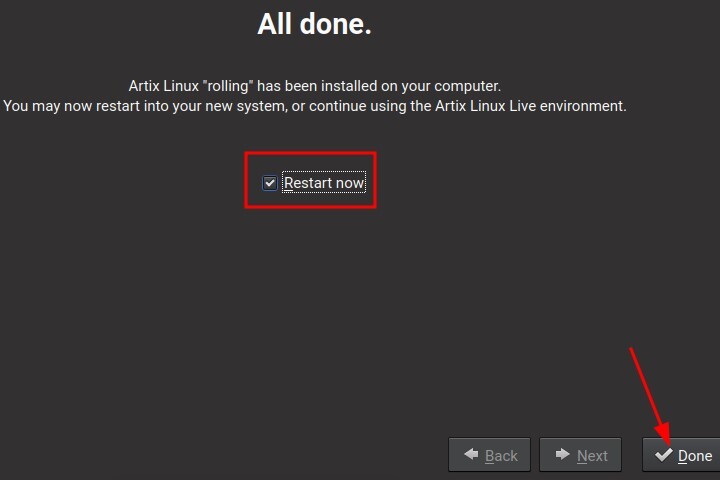Click the 'All done.' heading
The height and width of the screenshot is (480, 720).
point(314,25)
